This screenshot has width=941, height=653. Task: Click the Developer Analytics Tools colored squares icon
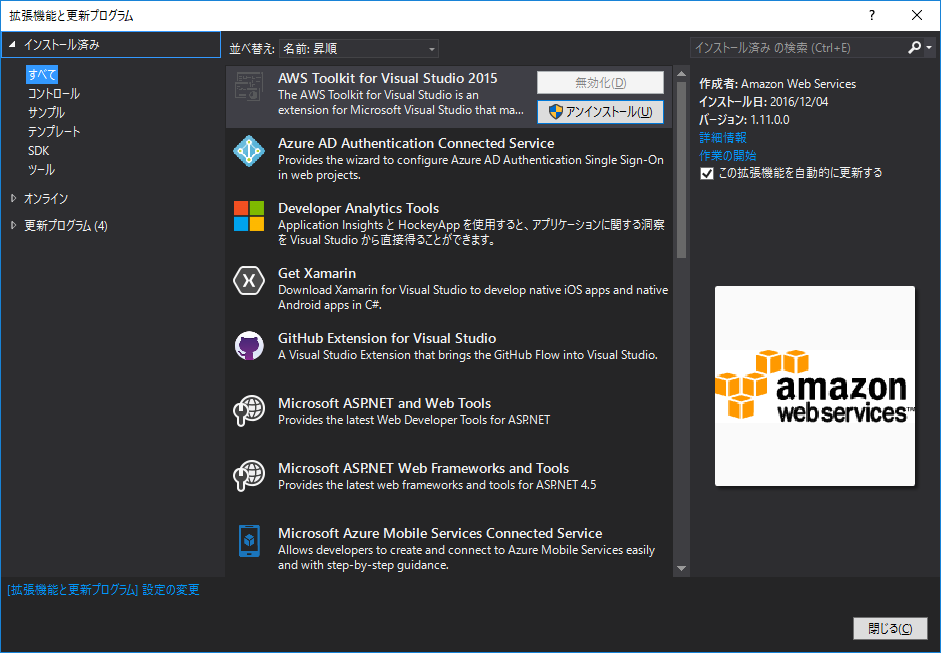[249, 216]
